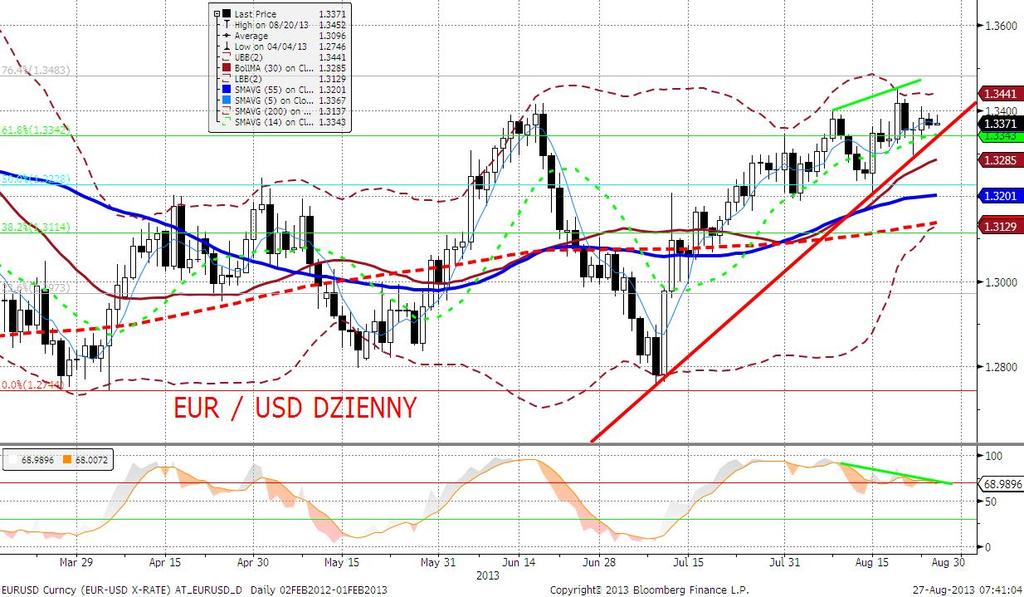Screen dimensions: 1024x597
Task: Click the 1.3600 price axis label
Action: pos(1001,25)
